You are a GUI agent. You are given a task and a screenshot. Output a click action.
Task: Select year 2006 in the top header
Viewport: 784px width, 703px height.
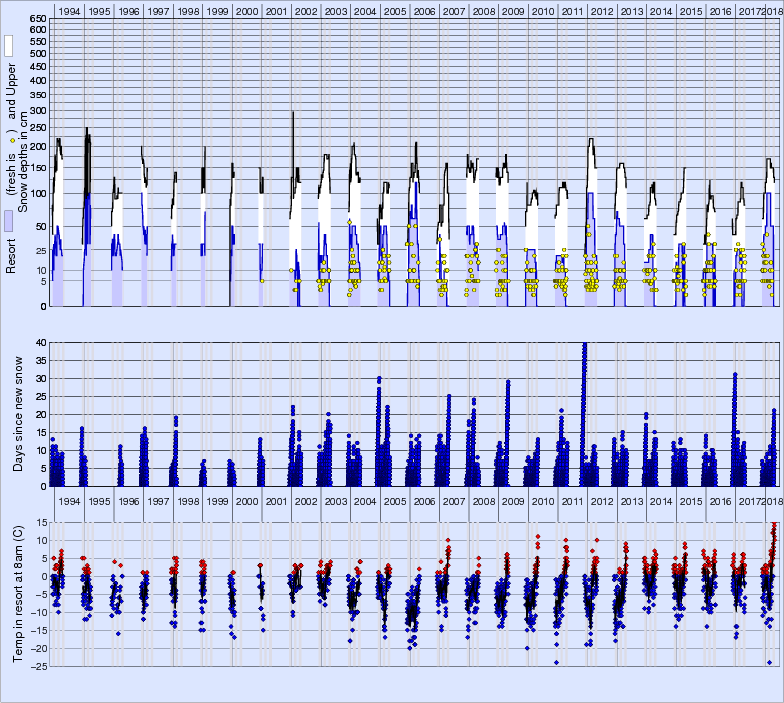(425, 10)
